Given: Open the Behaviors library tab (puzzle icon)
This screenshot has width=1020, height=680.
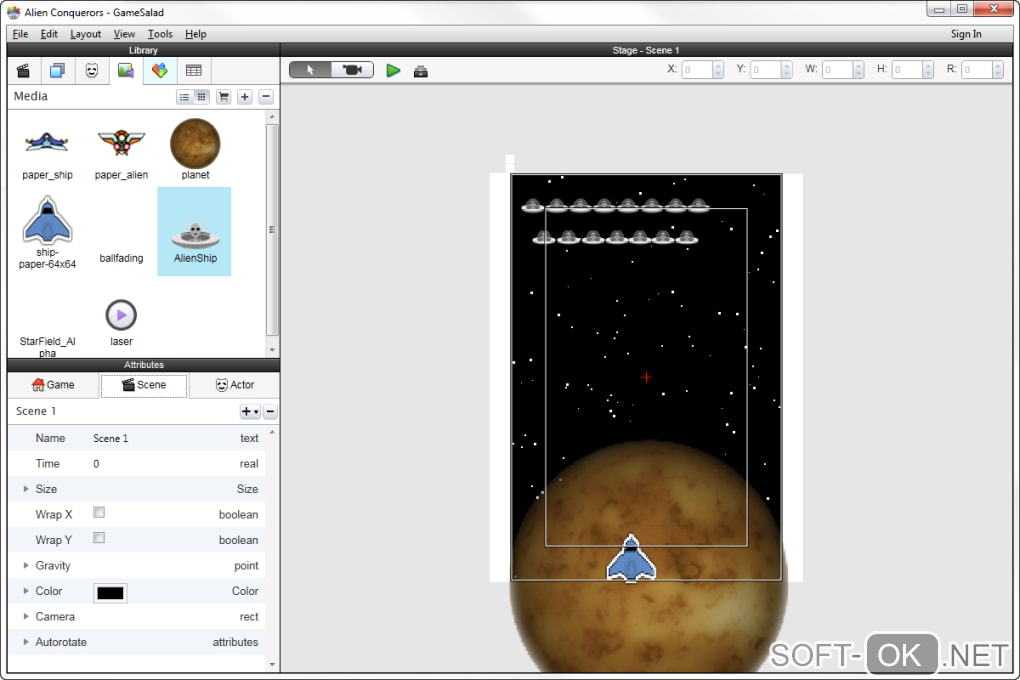Looking at the screenshot, I should click(x=159, y=70).
